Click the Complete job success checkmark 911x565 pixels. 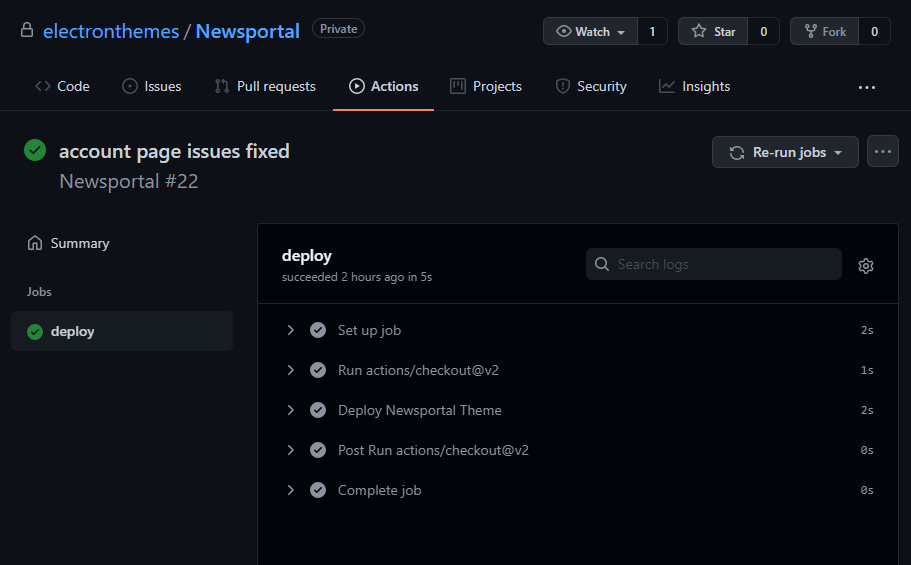tap(318, 490)
